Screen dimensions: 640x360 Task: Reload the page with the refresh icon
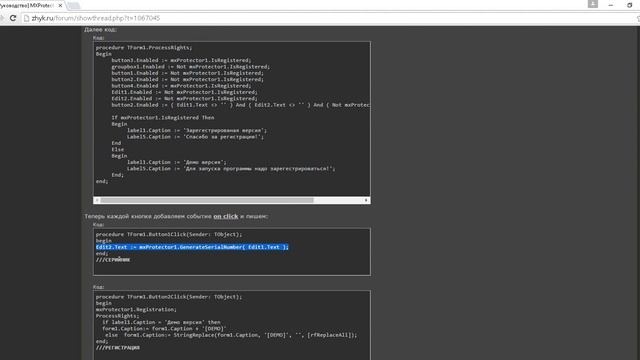(x=13, y=18)
